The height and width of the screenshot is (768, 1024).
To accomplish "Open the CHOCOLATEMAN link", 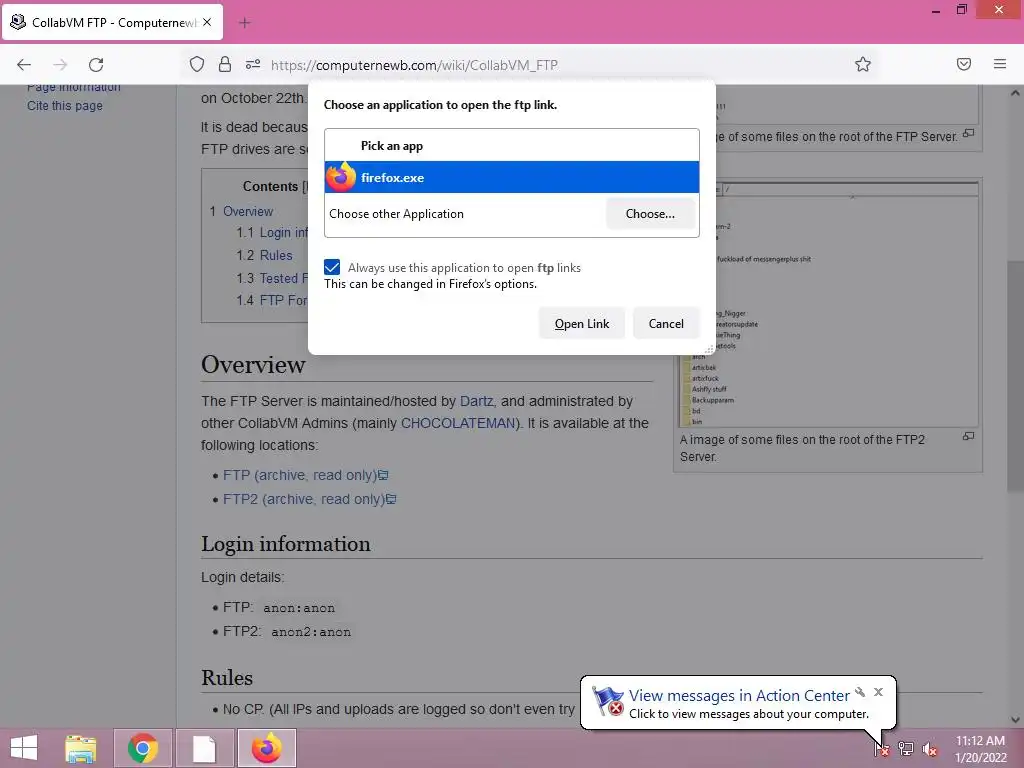I will [x=458, y=423].
